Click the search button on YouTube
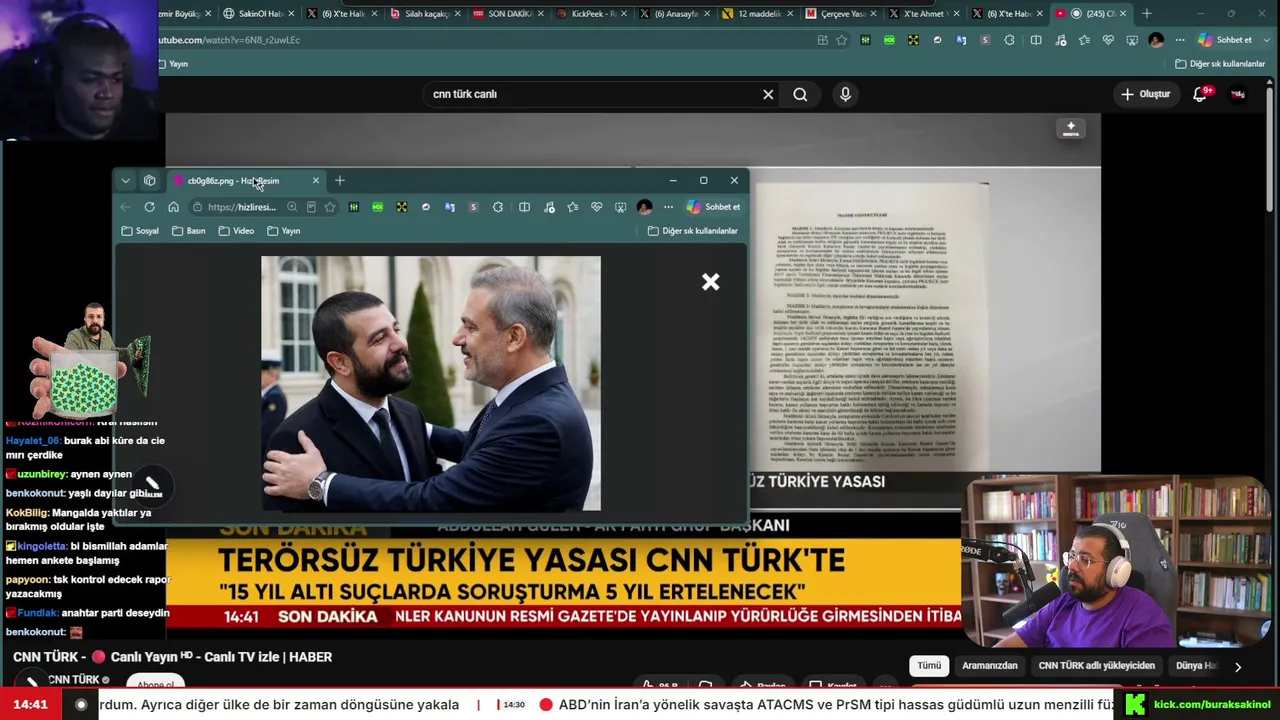Screen dimensions: 1280x720 (x=800, y=94)
